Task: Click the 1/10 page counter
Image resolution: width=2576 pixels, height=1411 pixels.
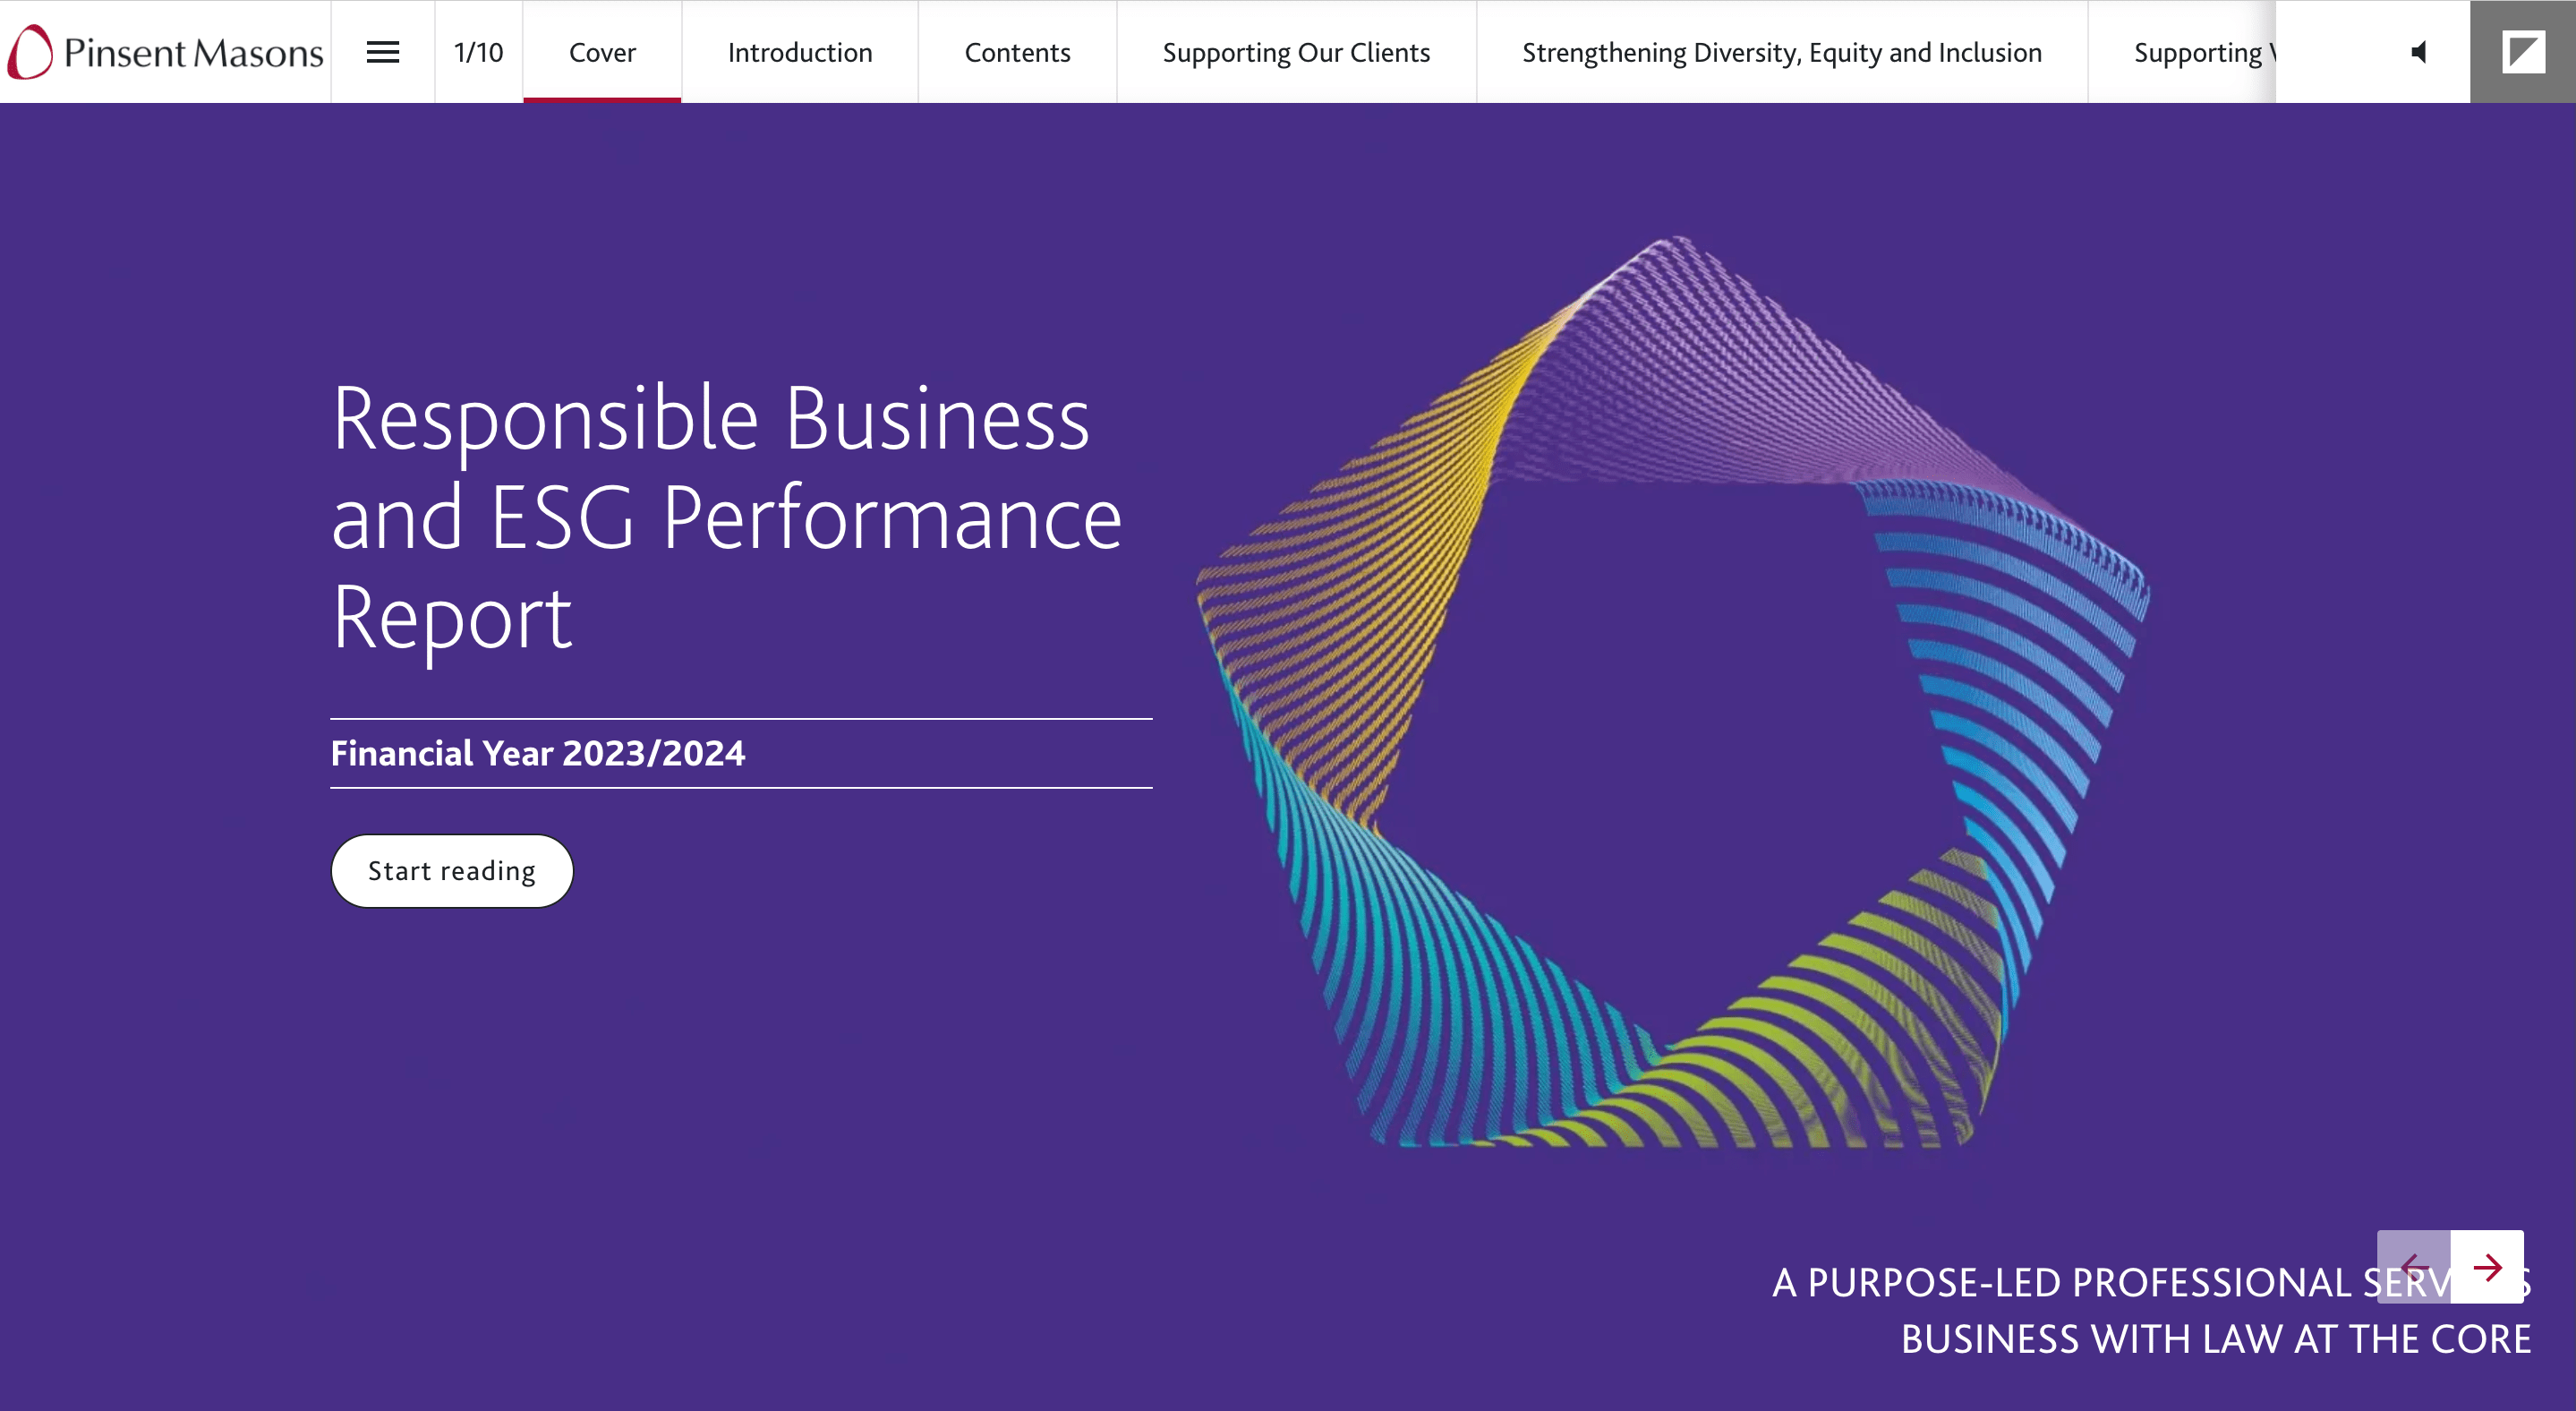Action: [478, 52]
